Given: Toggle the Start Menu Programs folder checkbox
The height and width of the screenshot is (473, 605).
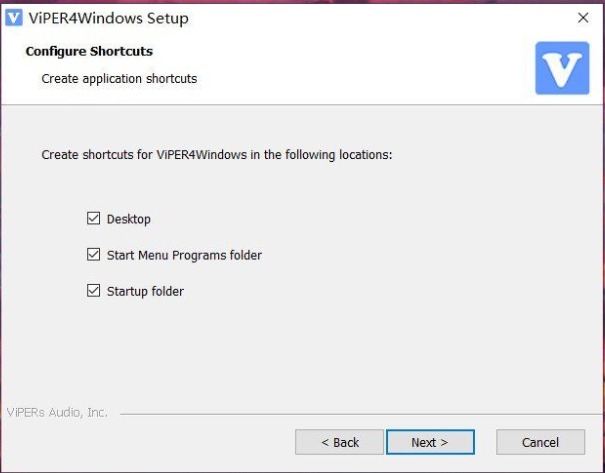Looking at the screenshot, I should click(x=94, y=255).
